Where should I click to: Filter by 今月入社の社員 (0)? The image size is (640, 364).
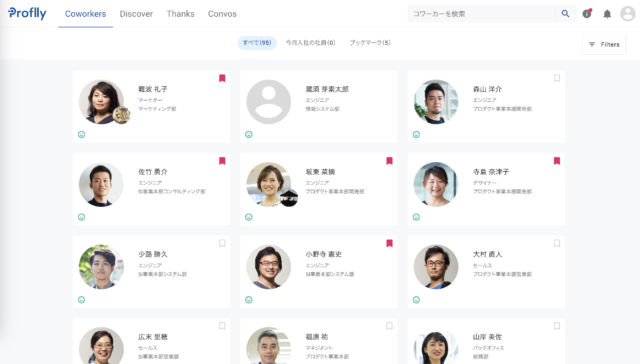point(311,43)
